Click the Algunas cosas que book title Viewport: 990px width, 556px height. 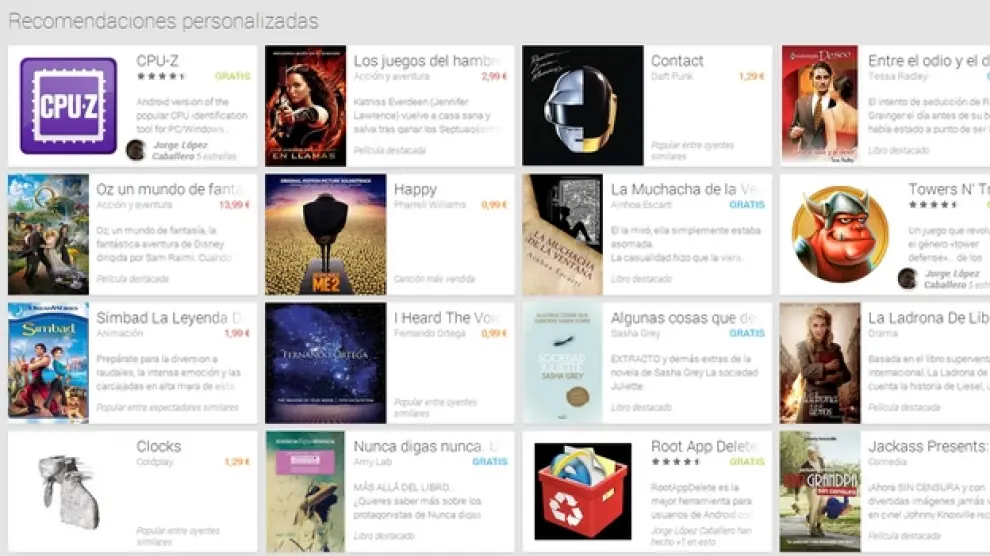coord(683,318)
